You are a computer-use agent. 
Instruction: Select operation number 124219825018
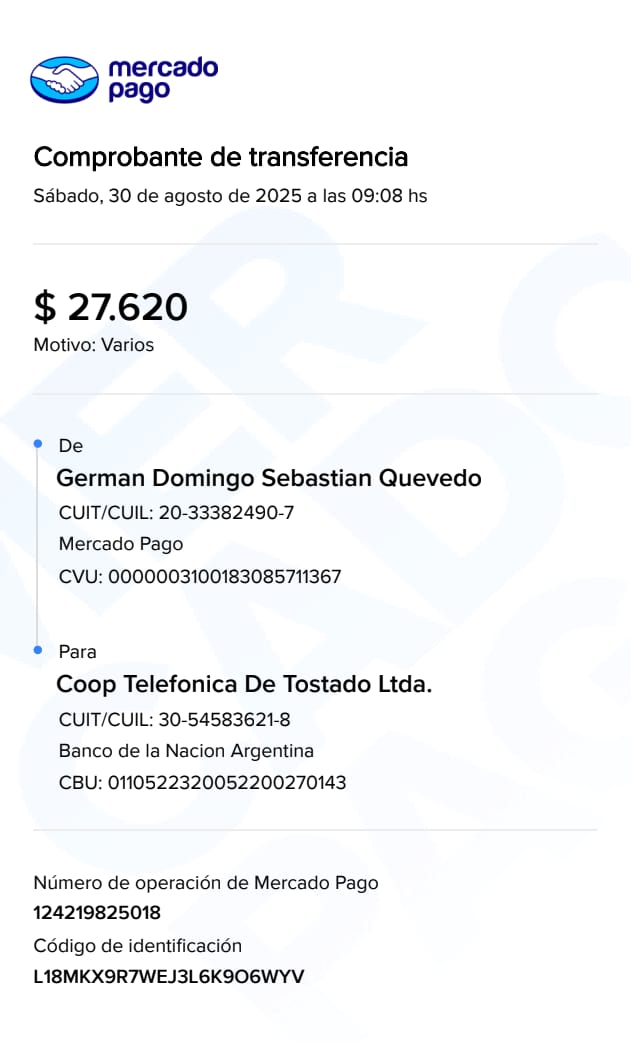97,912
